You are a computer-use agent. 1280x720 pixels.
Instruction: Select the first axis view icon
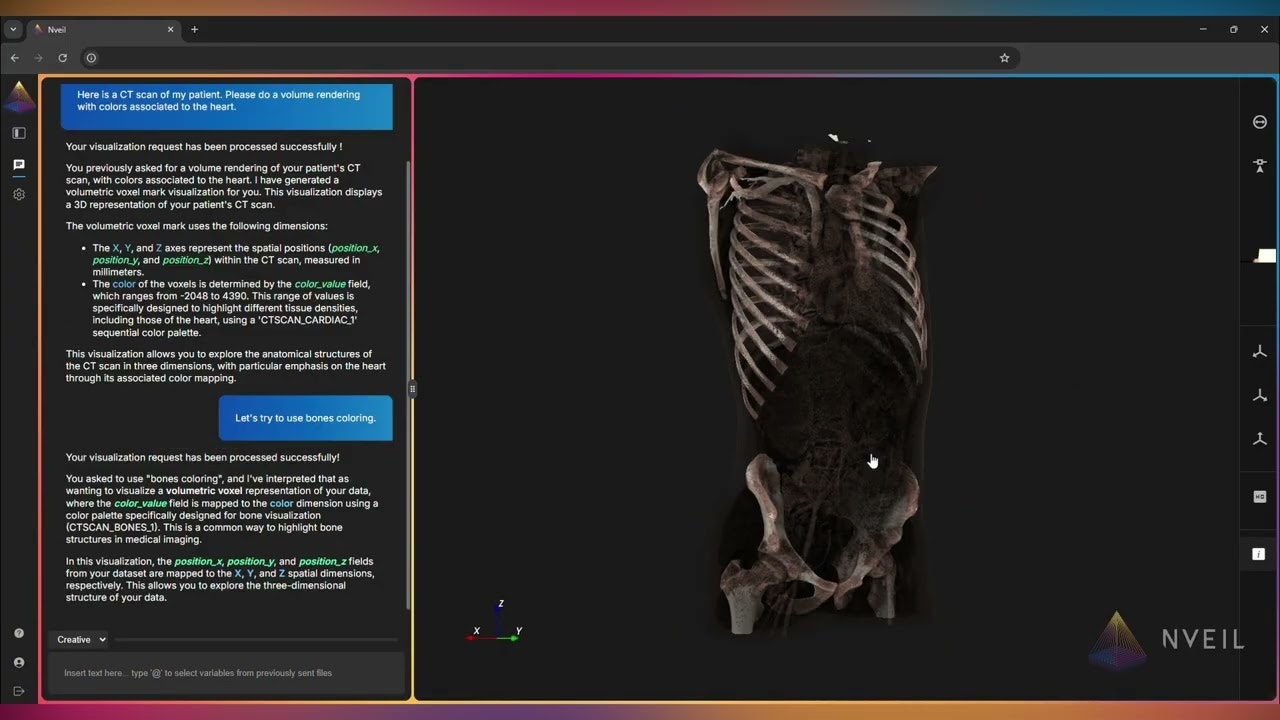coord(1259,352)
